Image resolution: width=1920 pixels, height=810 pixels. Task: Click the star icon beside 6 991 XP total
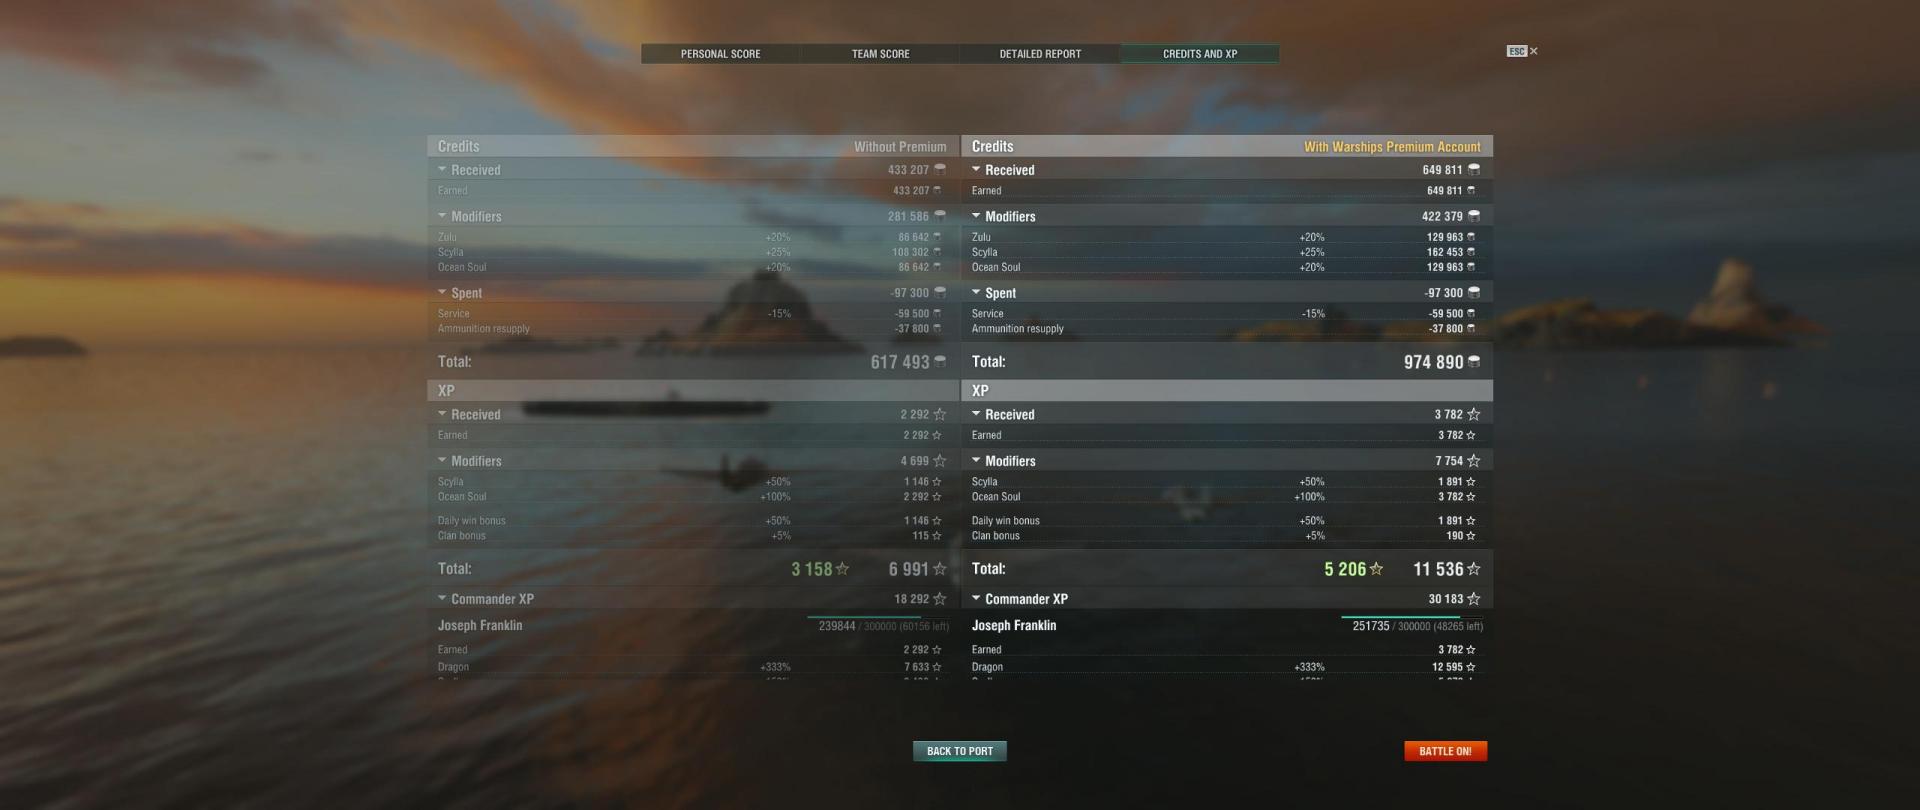[940, 569]
